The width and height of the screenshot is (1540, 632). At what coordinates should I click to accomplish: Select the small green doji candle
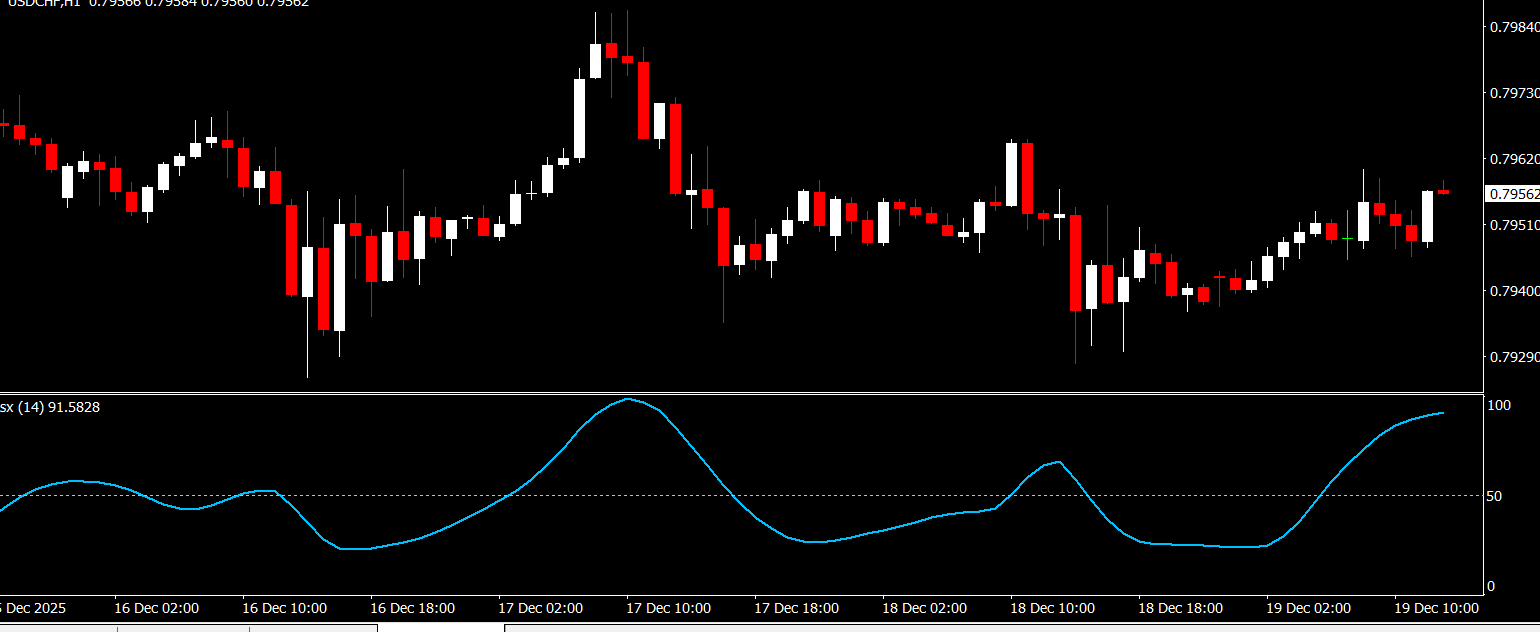pyautogui.click(x=1347, y=239)
